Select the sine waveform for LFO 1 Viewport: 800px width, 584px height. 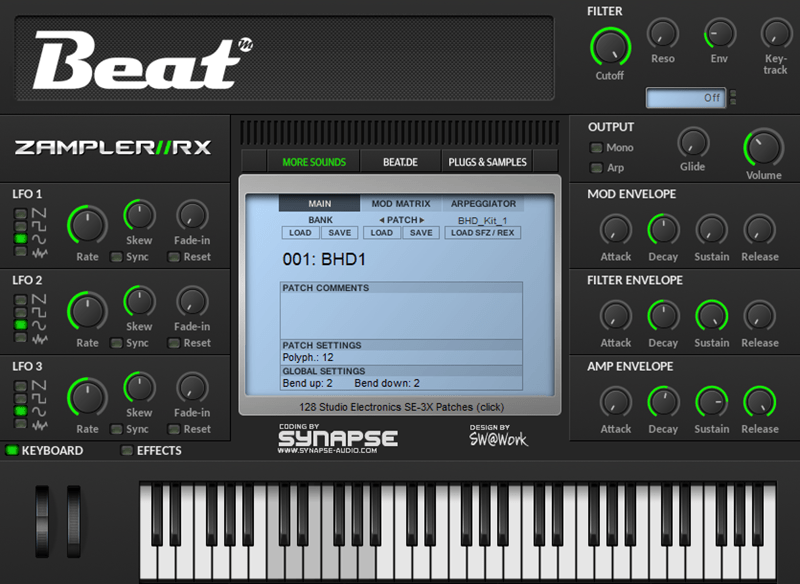20,235
